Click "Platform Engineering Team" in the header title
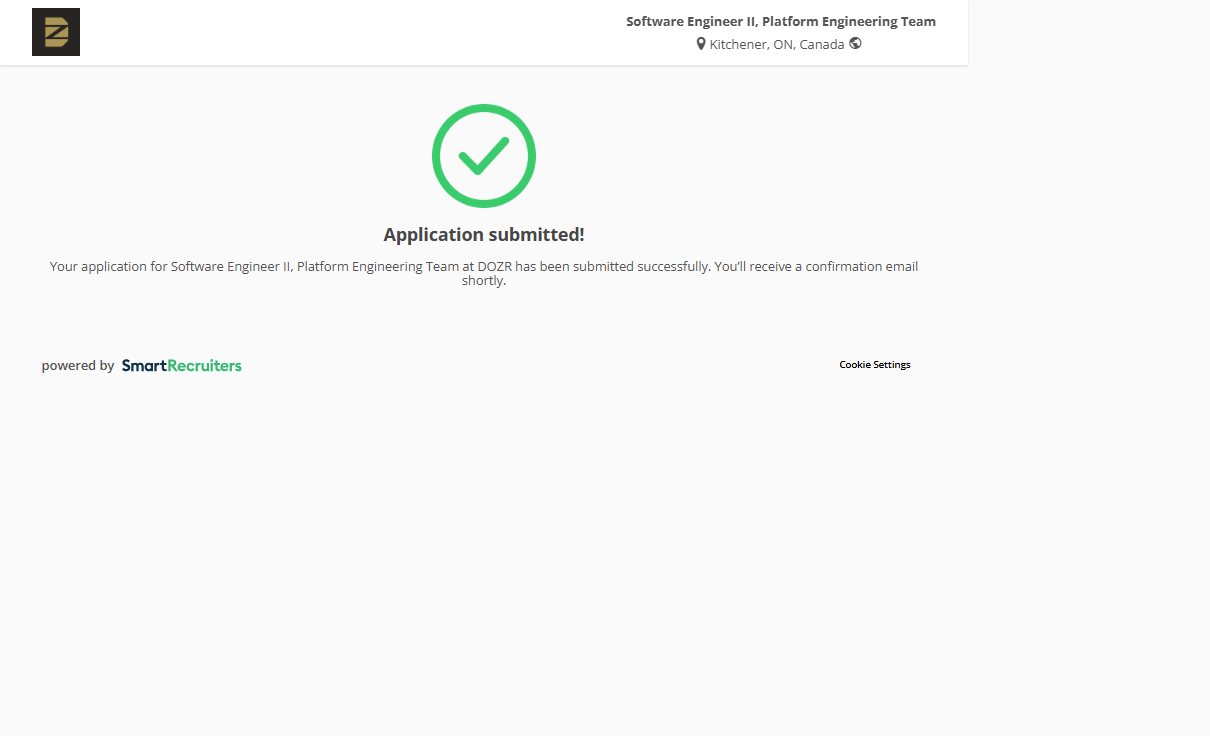Viewport: 1210px width, 736px height. click(x=849, y=21)
